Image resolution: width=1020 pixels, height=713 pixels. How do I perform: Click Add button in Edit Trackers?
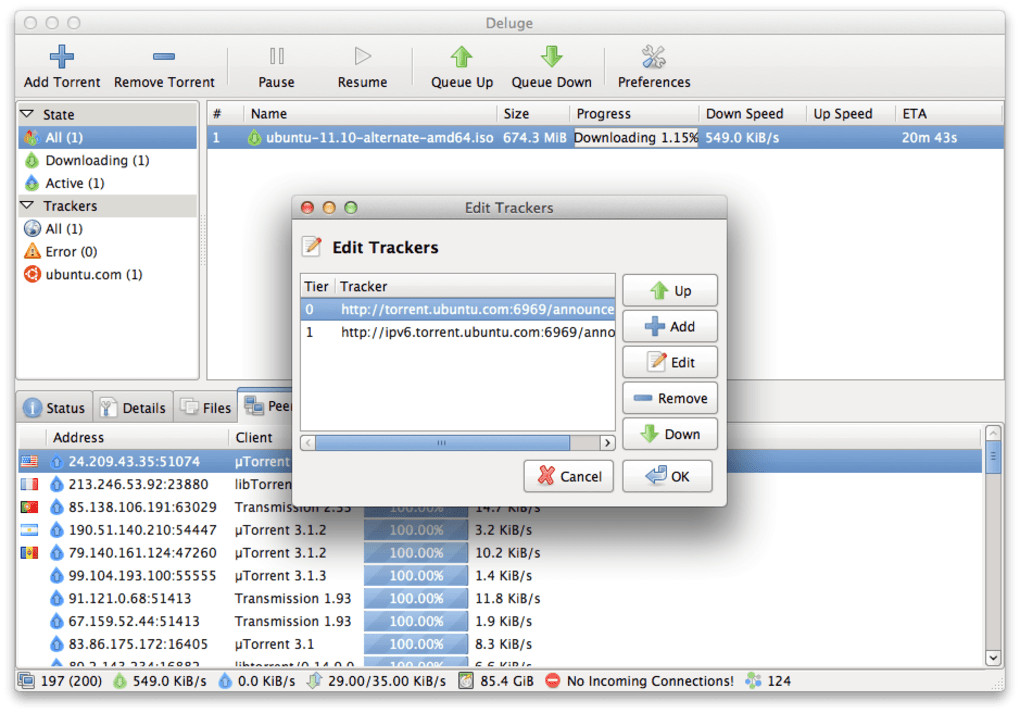[669, 326]
